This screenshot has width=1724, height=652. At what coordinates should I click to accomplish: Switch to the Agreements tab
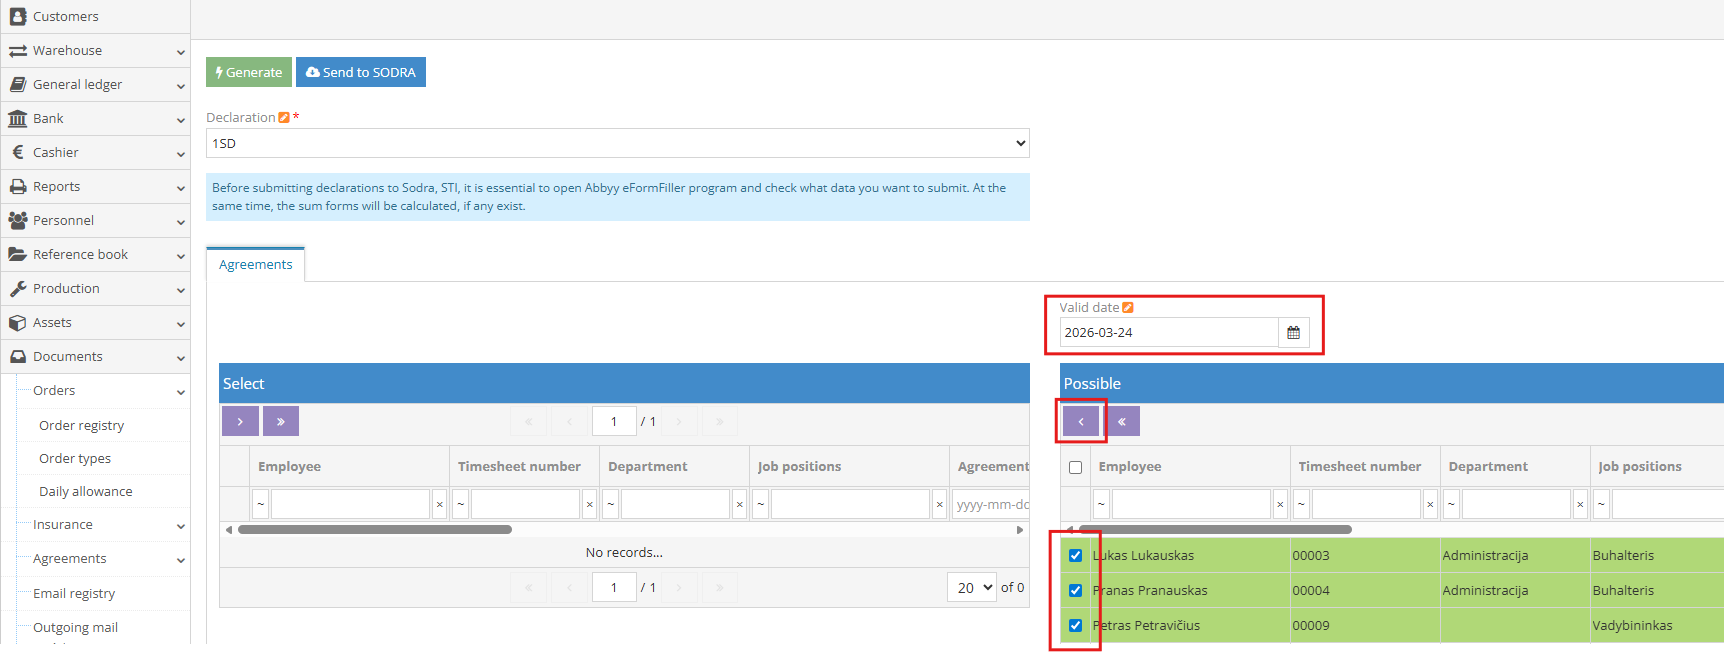click(255, 265)
